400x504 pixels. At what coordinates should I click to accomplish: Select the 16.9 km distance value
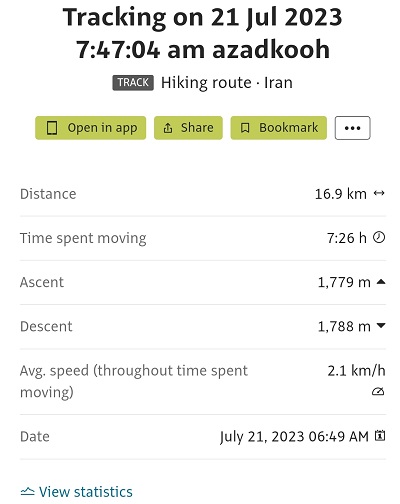click(341, 194)
